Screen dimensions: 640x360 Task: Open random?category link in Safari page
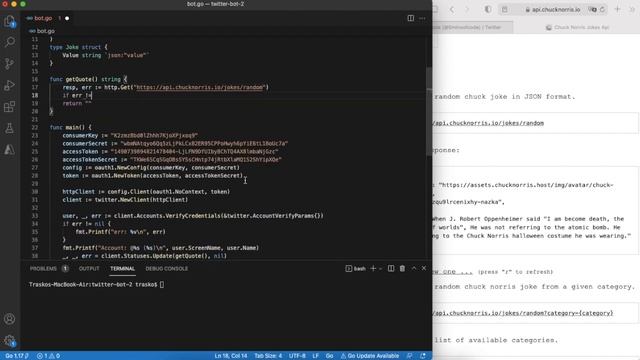pyautogui.click(x=523, y=313)
